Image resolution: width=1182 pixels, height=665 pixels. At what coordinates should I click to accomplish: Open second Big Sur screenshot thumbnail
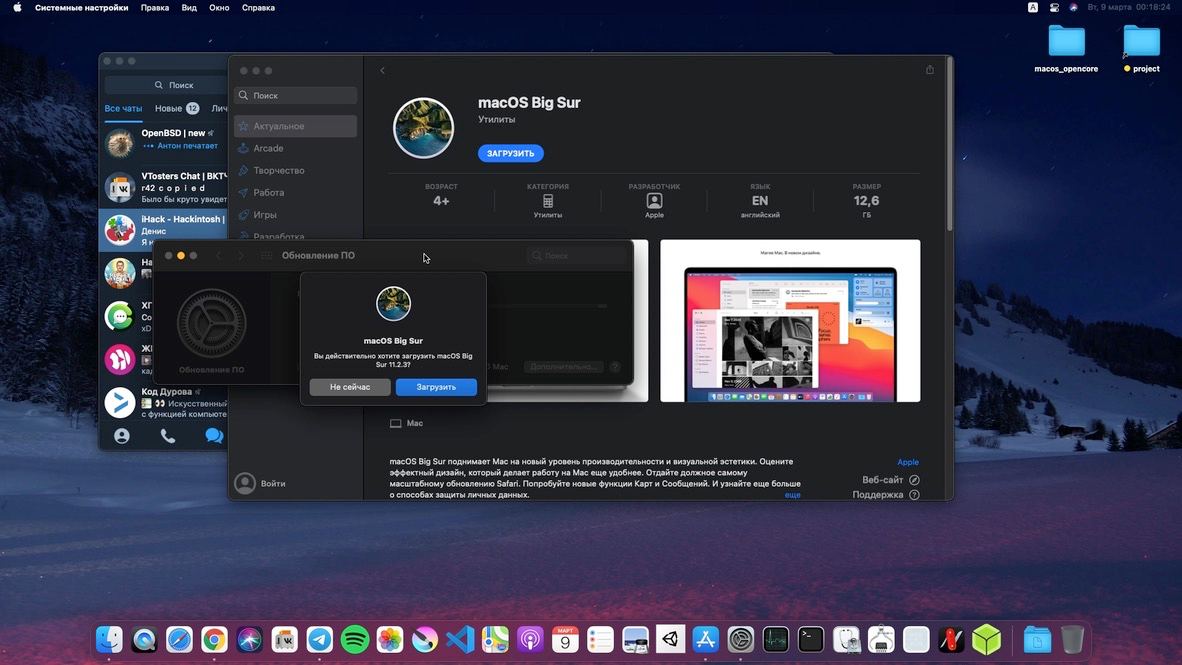[x=790, y=320]
